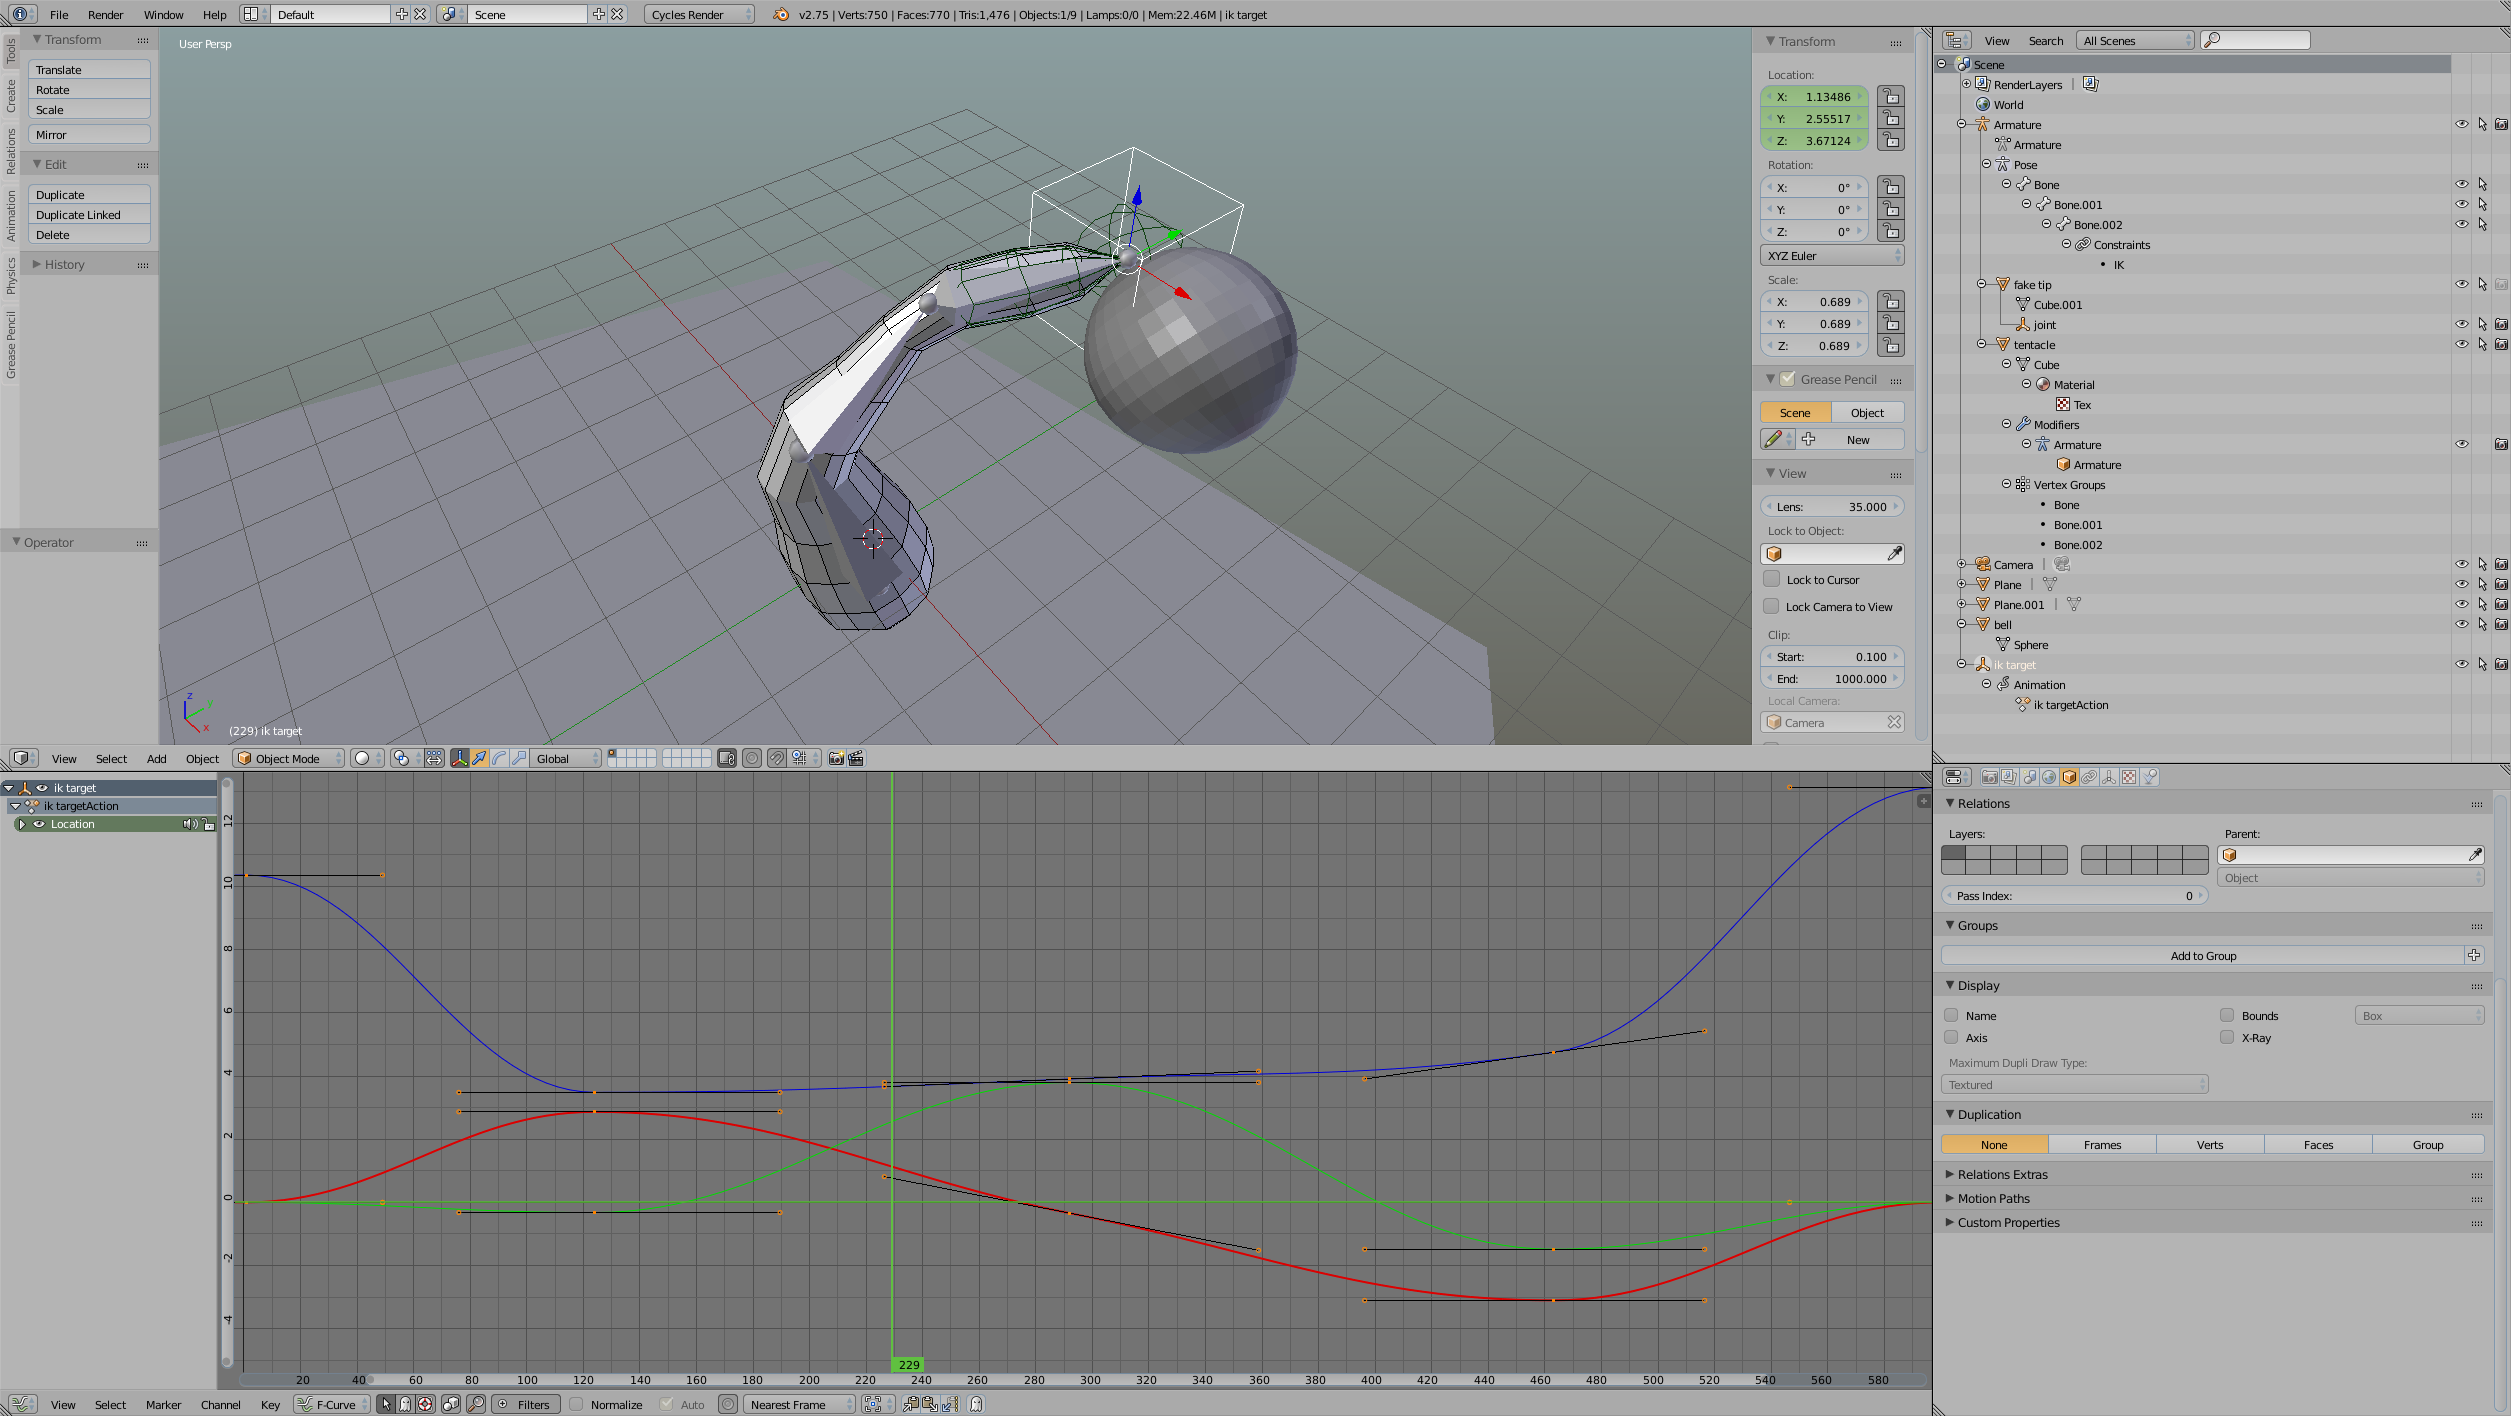Check the Name display option
This screenshot has height=1416, width=2511.
[1951, 1015]
